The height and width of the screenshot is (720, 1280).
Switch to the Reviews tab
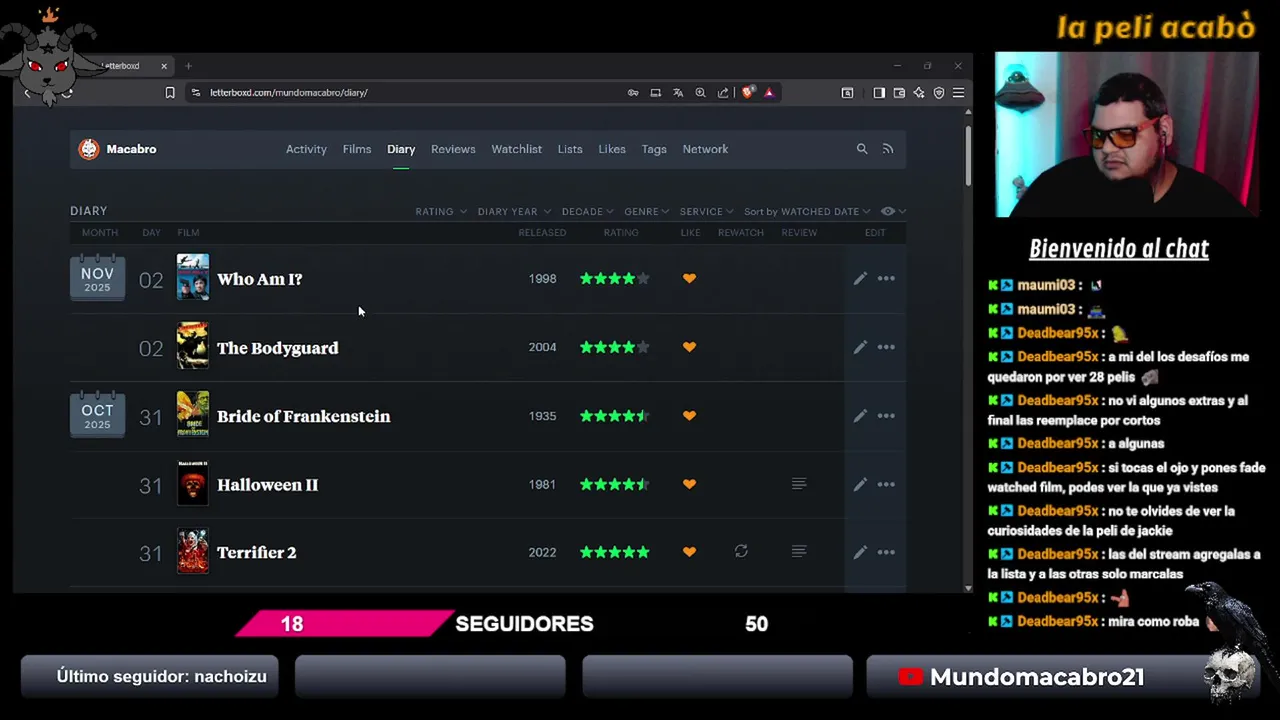click(x=453, y=149)
